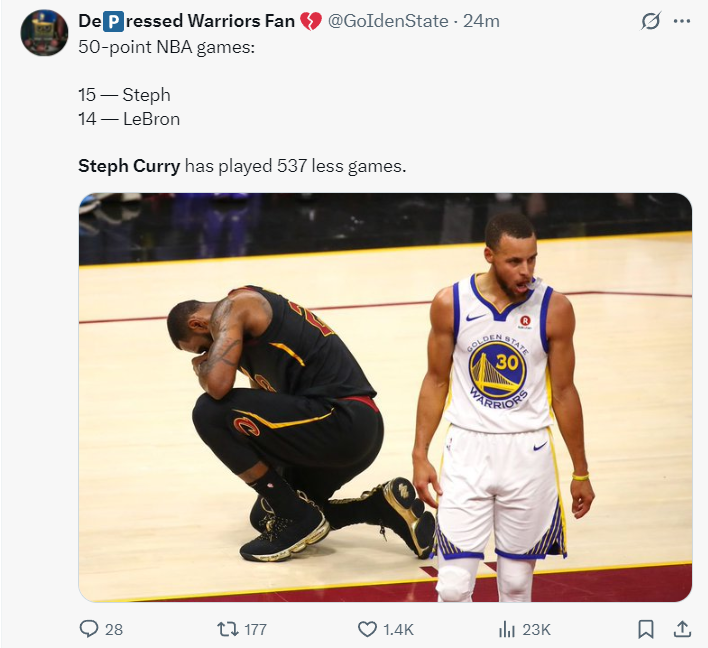Open the three-dot more options menu

point(682,21)
